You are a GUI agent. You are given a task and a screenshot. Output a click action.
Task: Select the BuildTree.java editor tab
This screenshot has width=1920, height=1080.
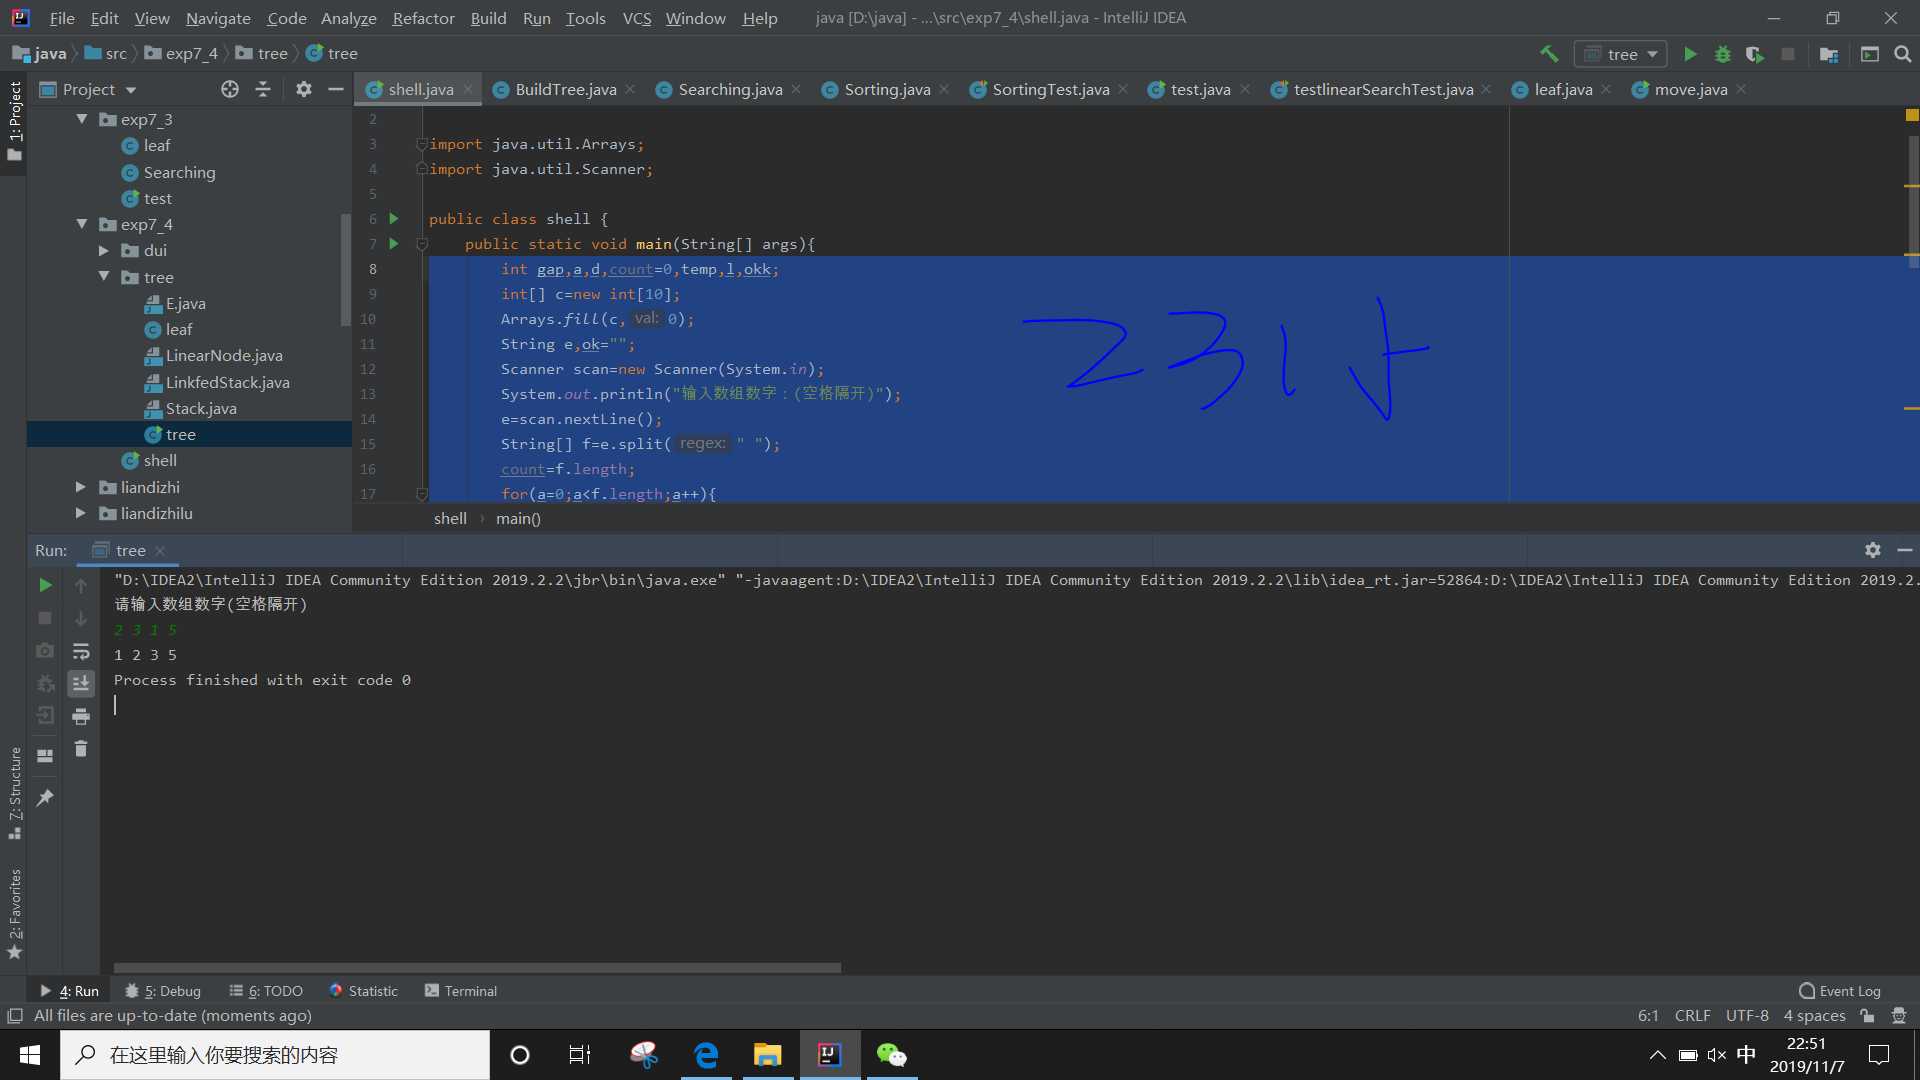point(564,88)
